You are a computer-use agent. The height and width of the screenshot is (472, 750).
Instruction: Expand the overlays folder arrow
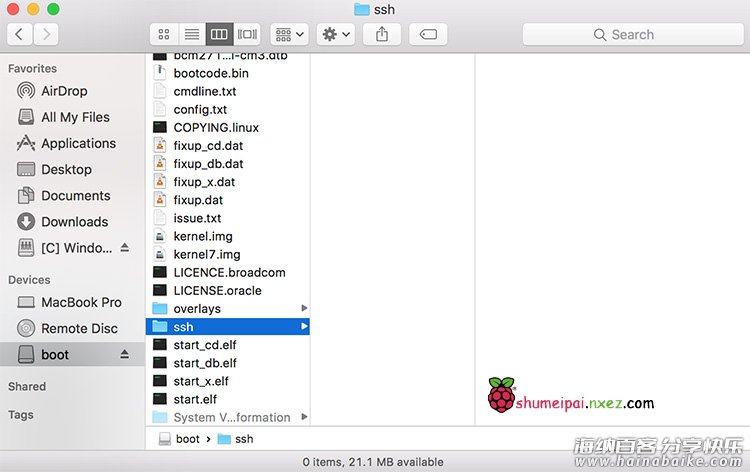(304, 308)
